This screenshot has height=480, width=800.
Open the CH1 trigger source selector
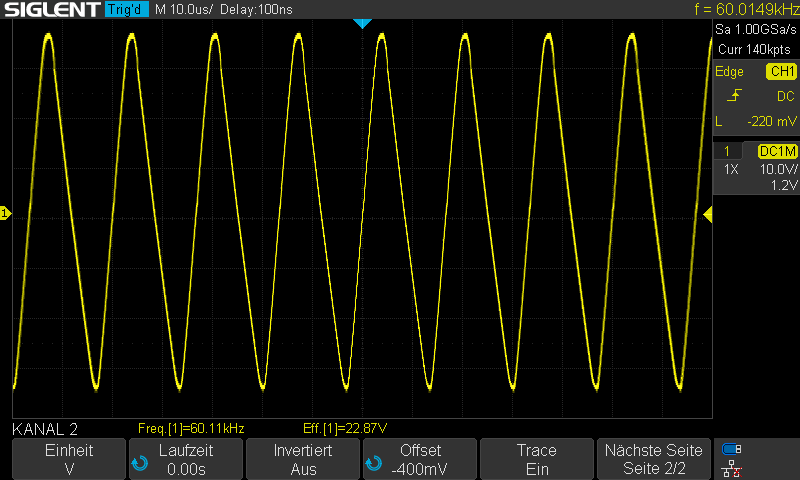(781, 72)
